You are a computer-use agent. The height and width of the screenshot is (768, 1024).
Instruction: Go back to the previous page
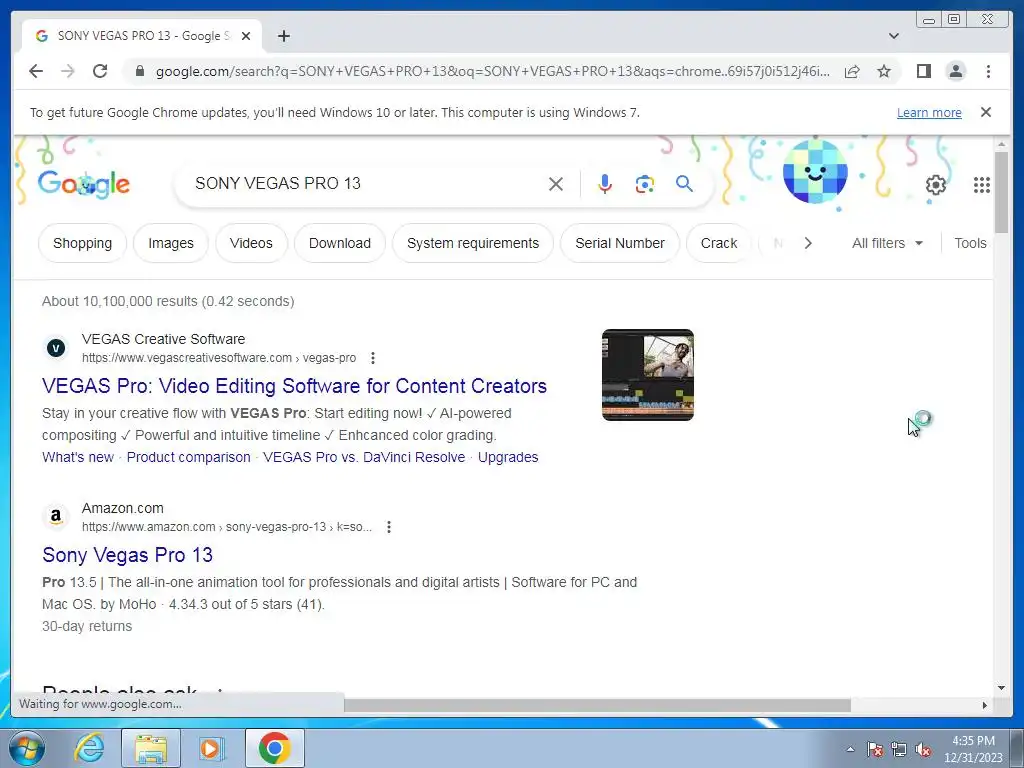pos(36,71)
